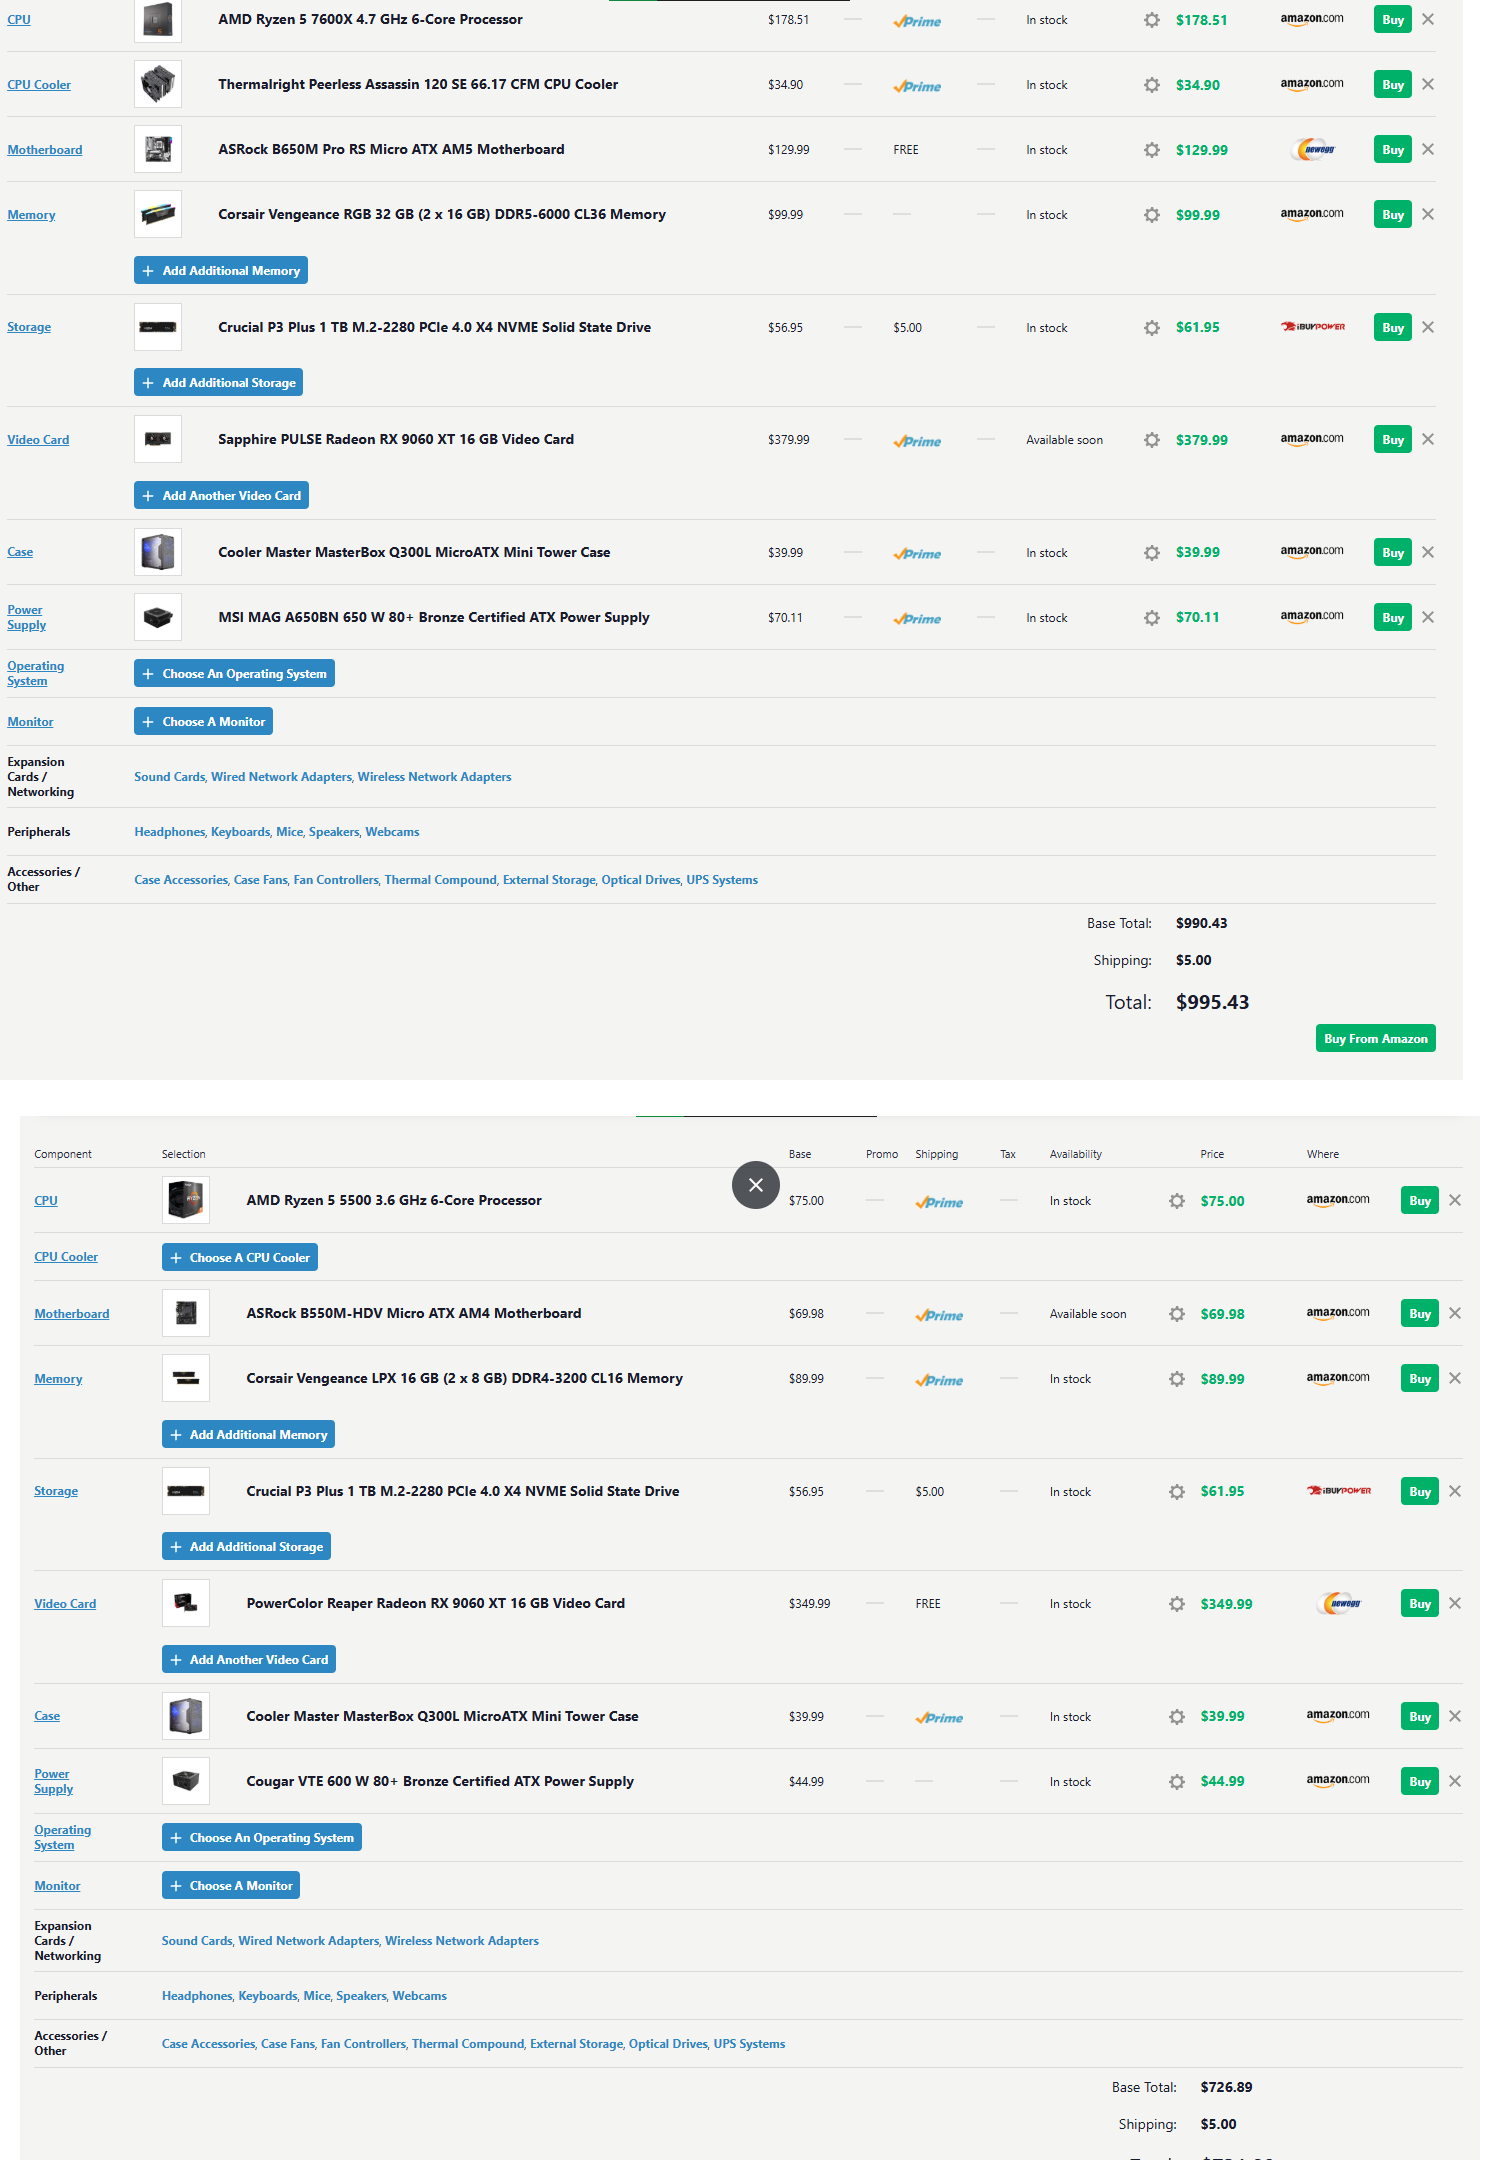
Task: Open Thermal Compound link in first build
Action: pos(441,880)
